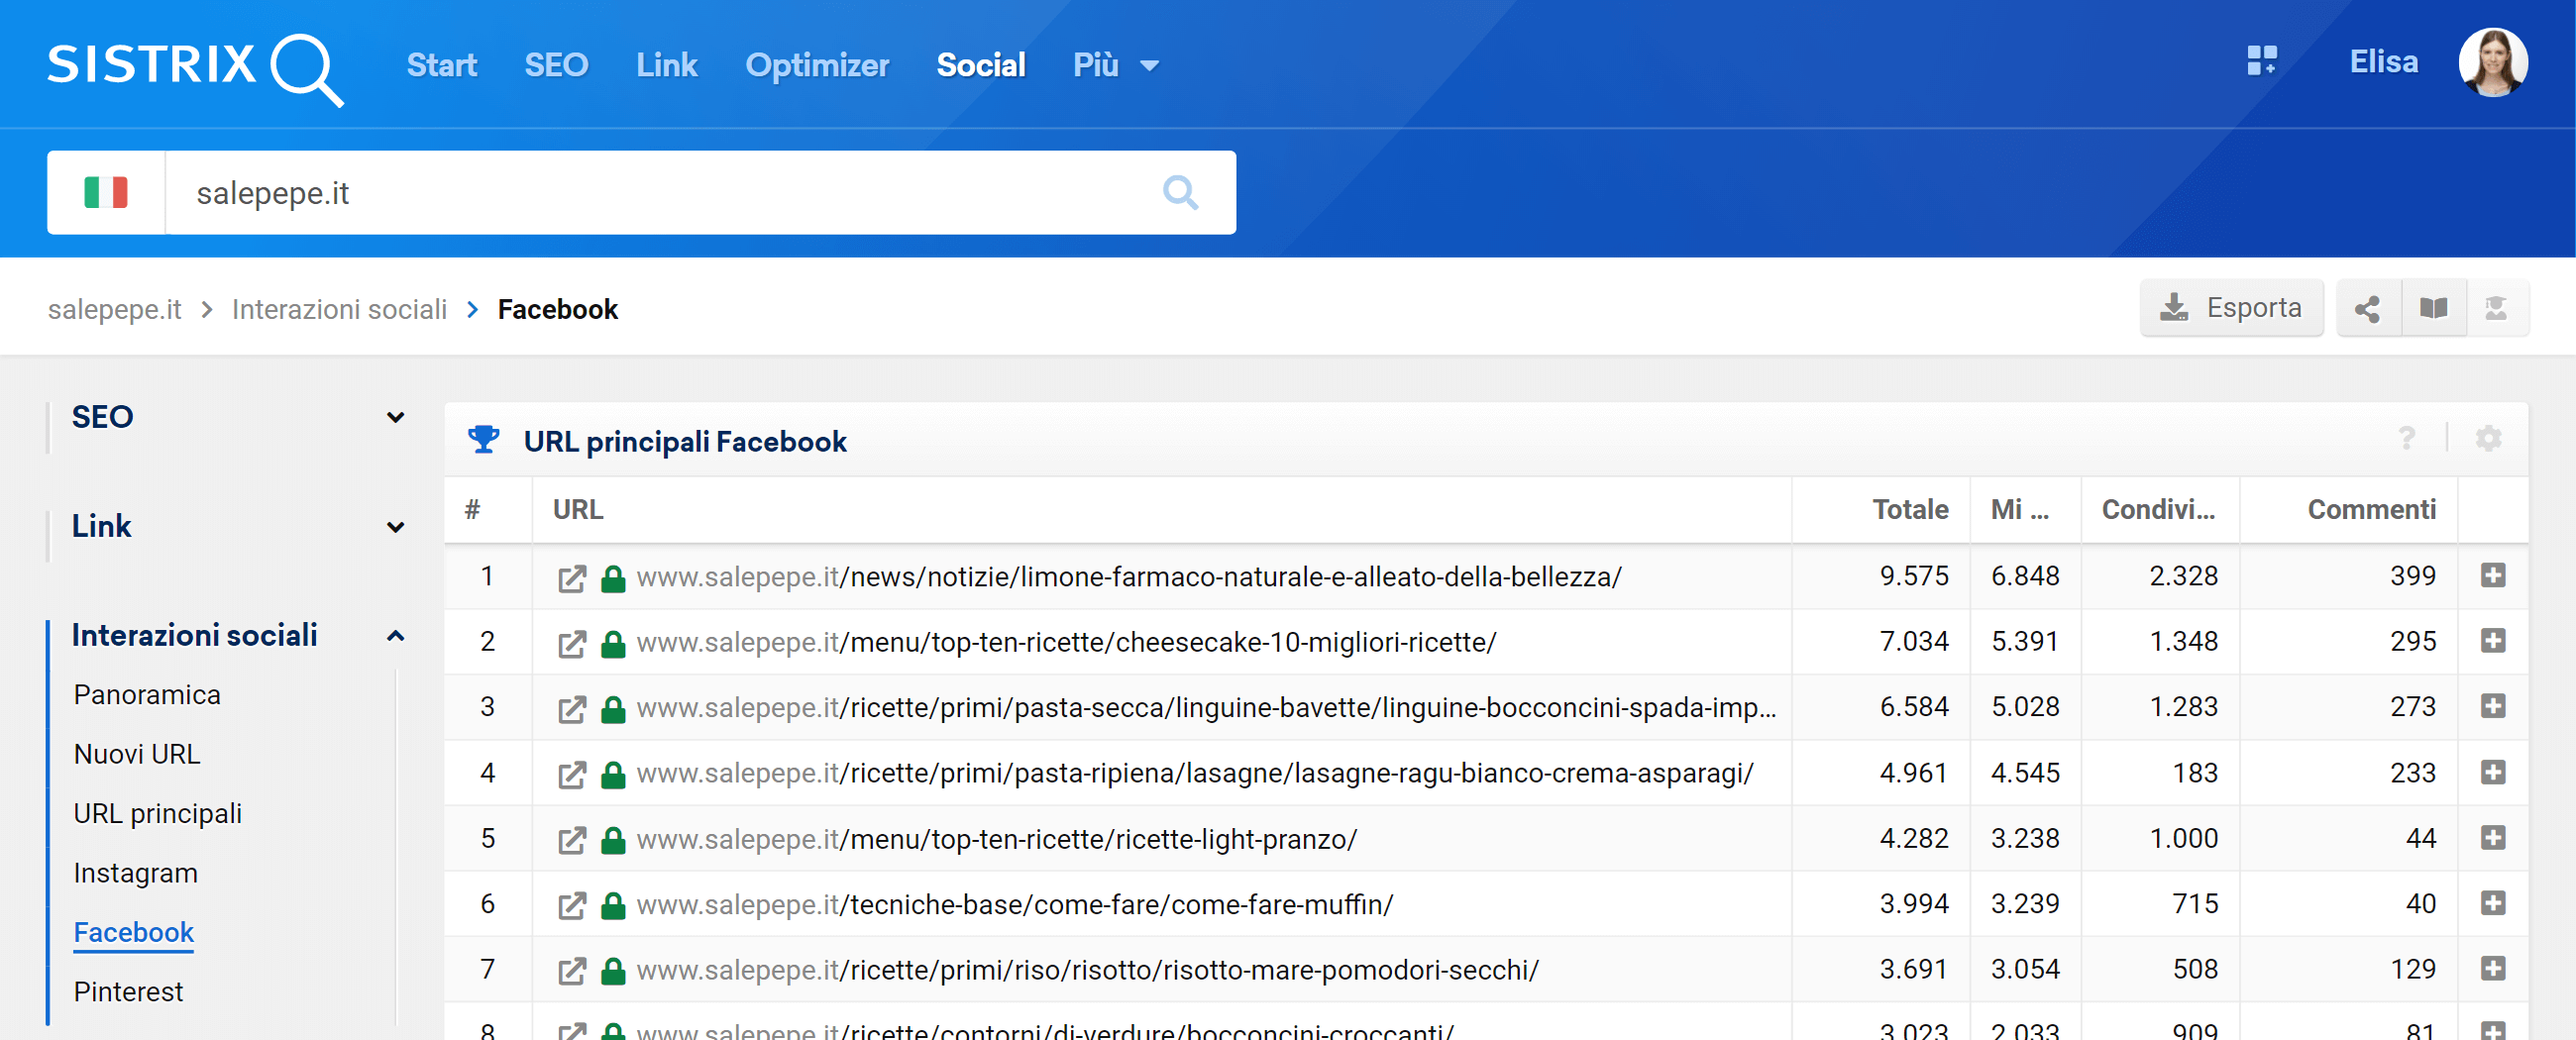This screenshot has width=2576, height=1040.
Task: Click the Esporta button
Action: click(x=2231, y=308)
